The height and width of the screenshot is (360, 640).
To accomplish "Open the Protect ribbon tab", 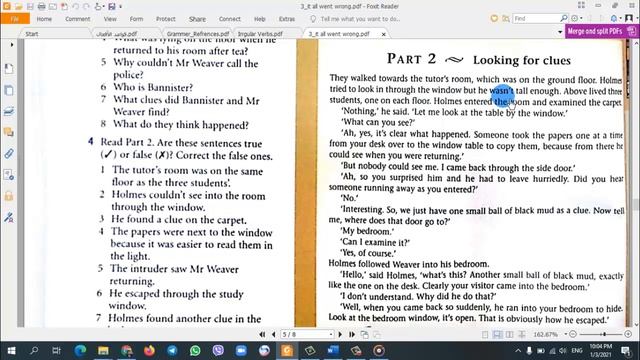I will [x=165, y=19].
